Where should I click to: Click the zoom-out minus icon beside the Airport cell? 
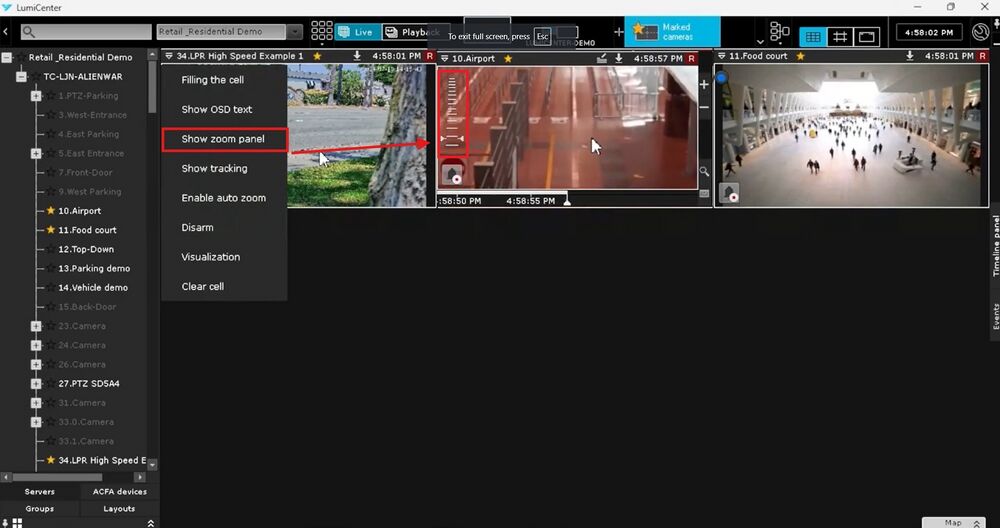(704, 106)
